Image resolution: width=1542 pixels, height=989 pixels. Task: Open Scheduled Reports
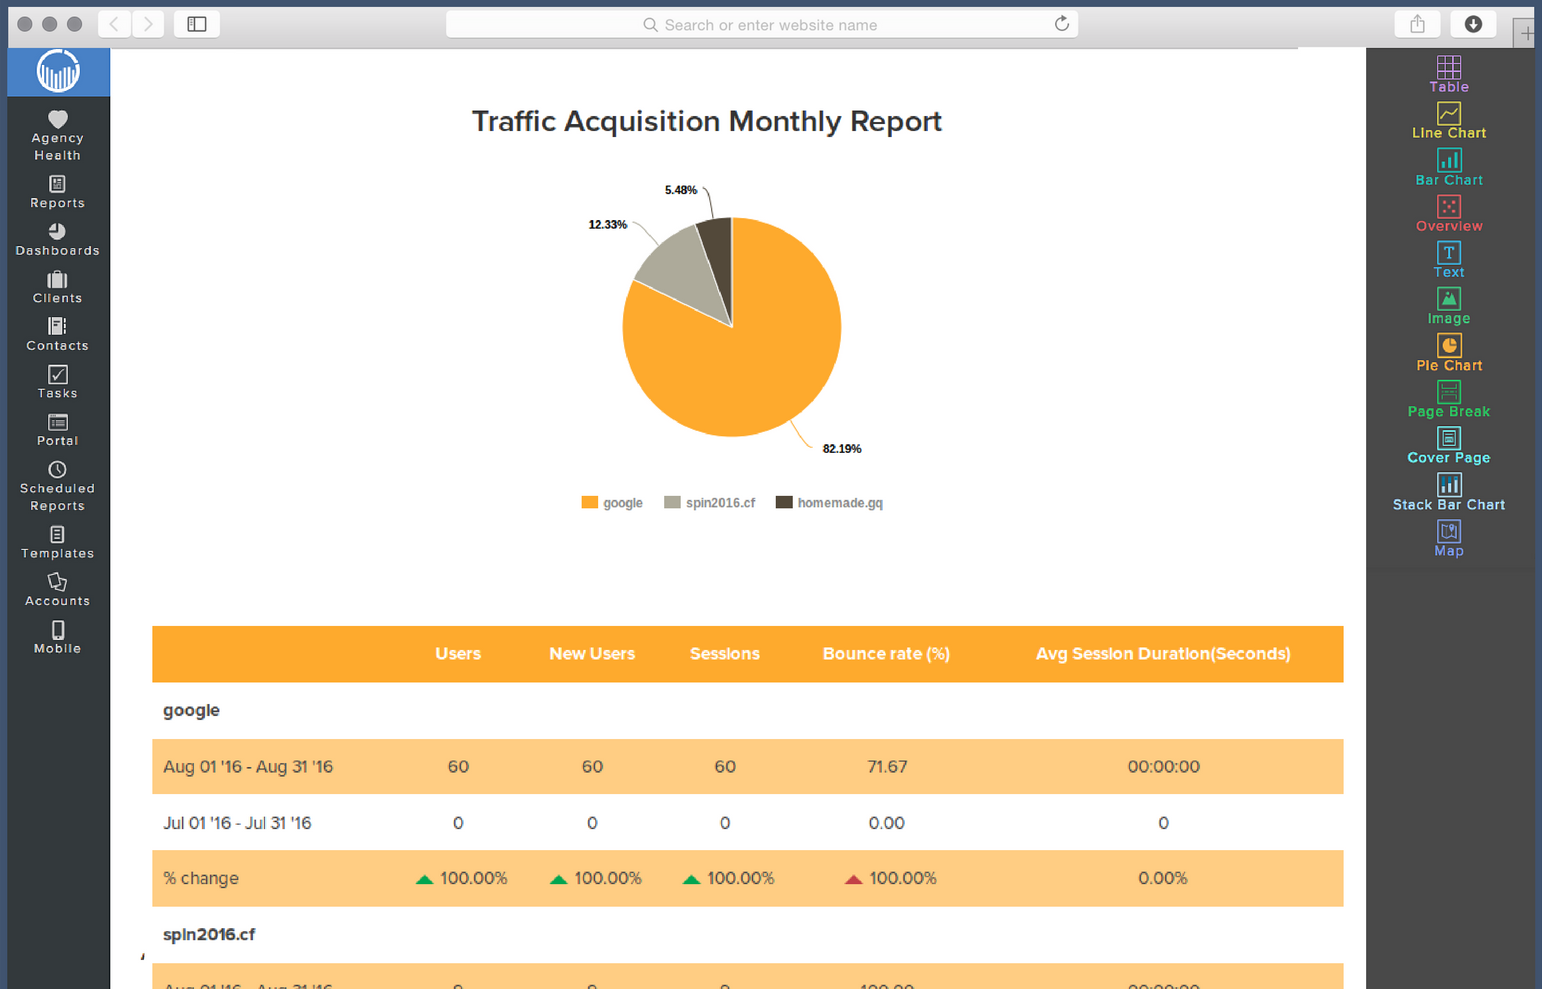(x=57, y=485)
